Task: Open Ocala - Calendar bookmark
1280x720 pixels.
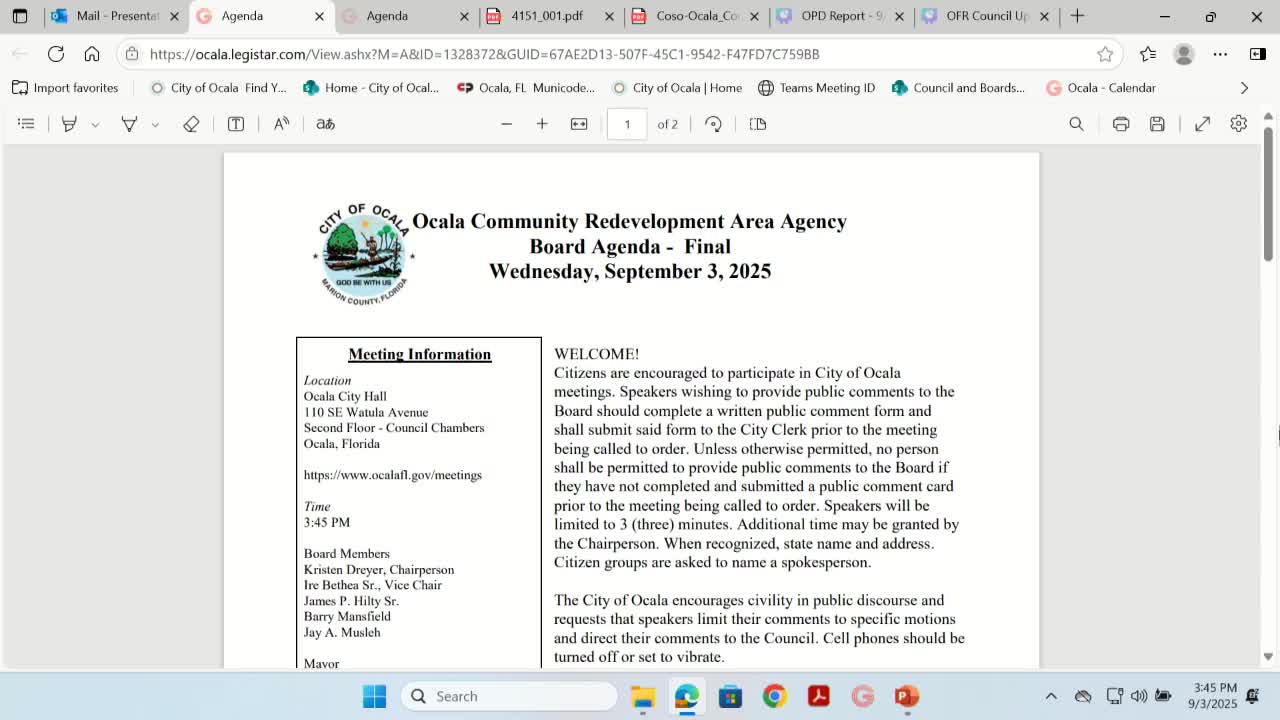Action: pos(1101,88)
